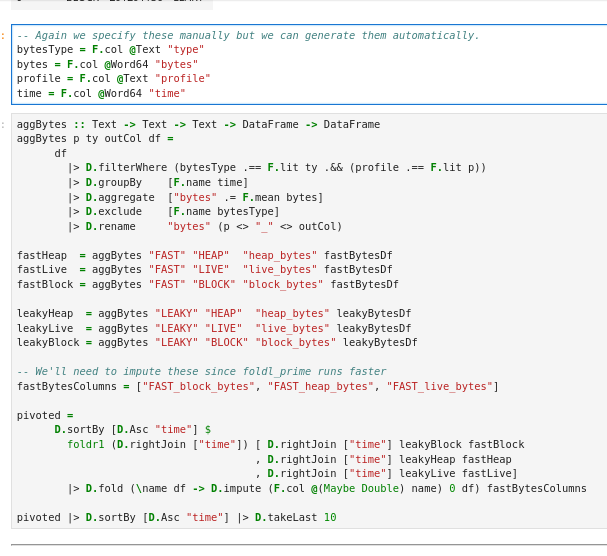
Task: Click the fastBlock definition line
Action: [x=207, y=284]
